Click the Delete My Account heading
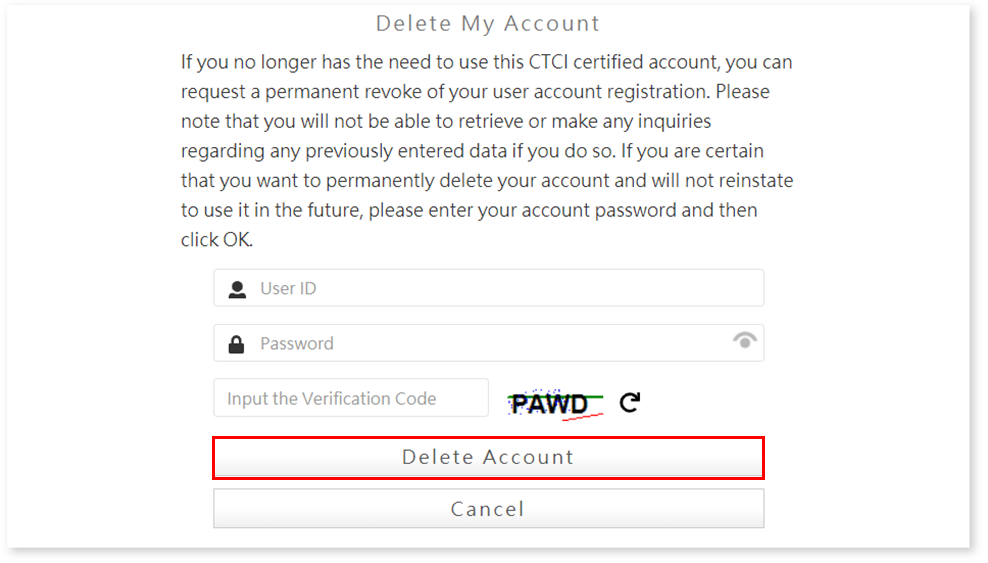This screenshot has width=988, height=563. point(488,23)
